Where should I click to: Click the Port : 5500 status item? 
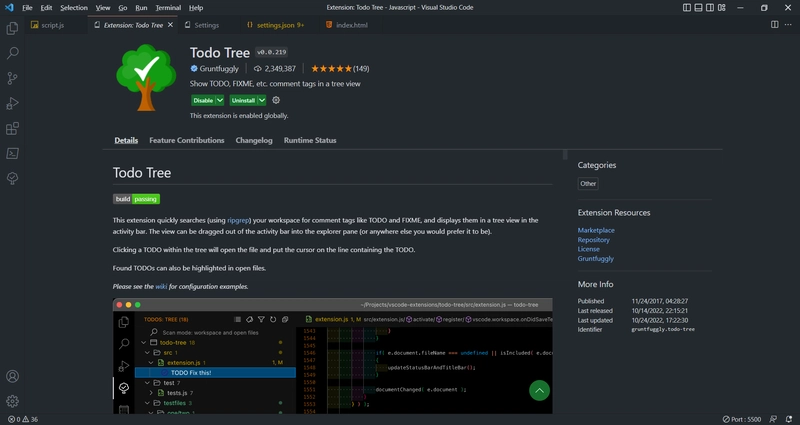click(742, 419)
